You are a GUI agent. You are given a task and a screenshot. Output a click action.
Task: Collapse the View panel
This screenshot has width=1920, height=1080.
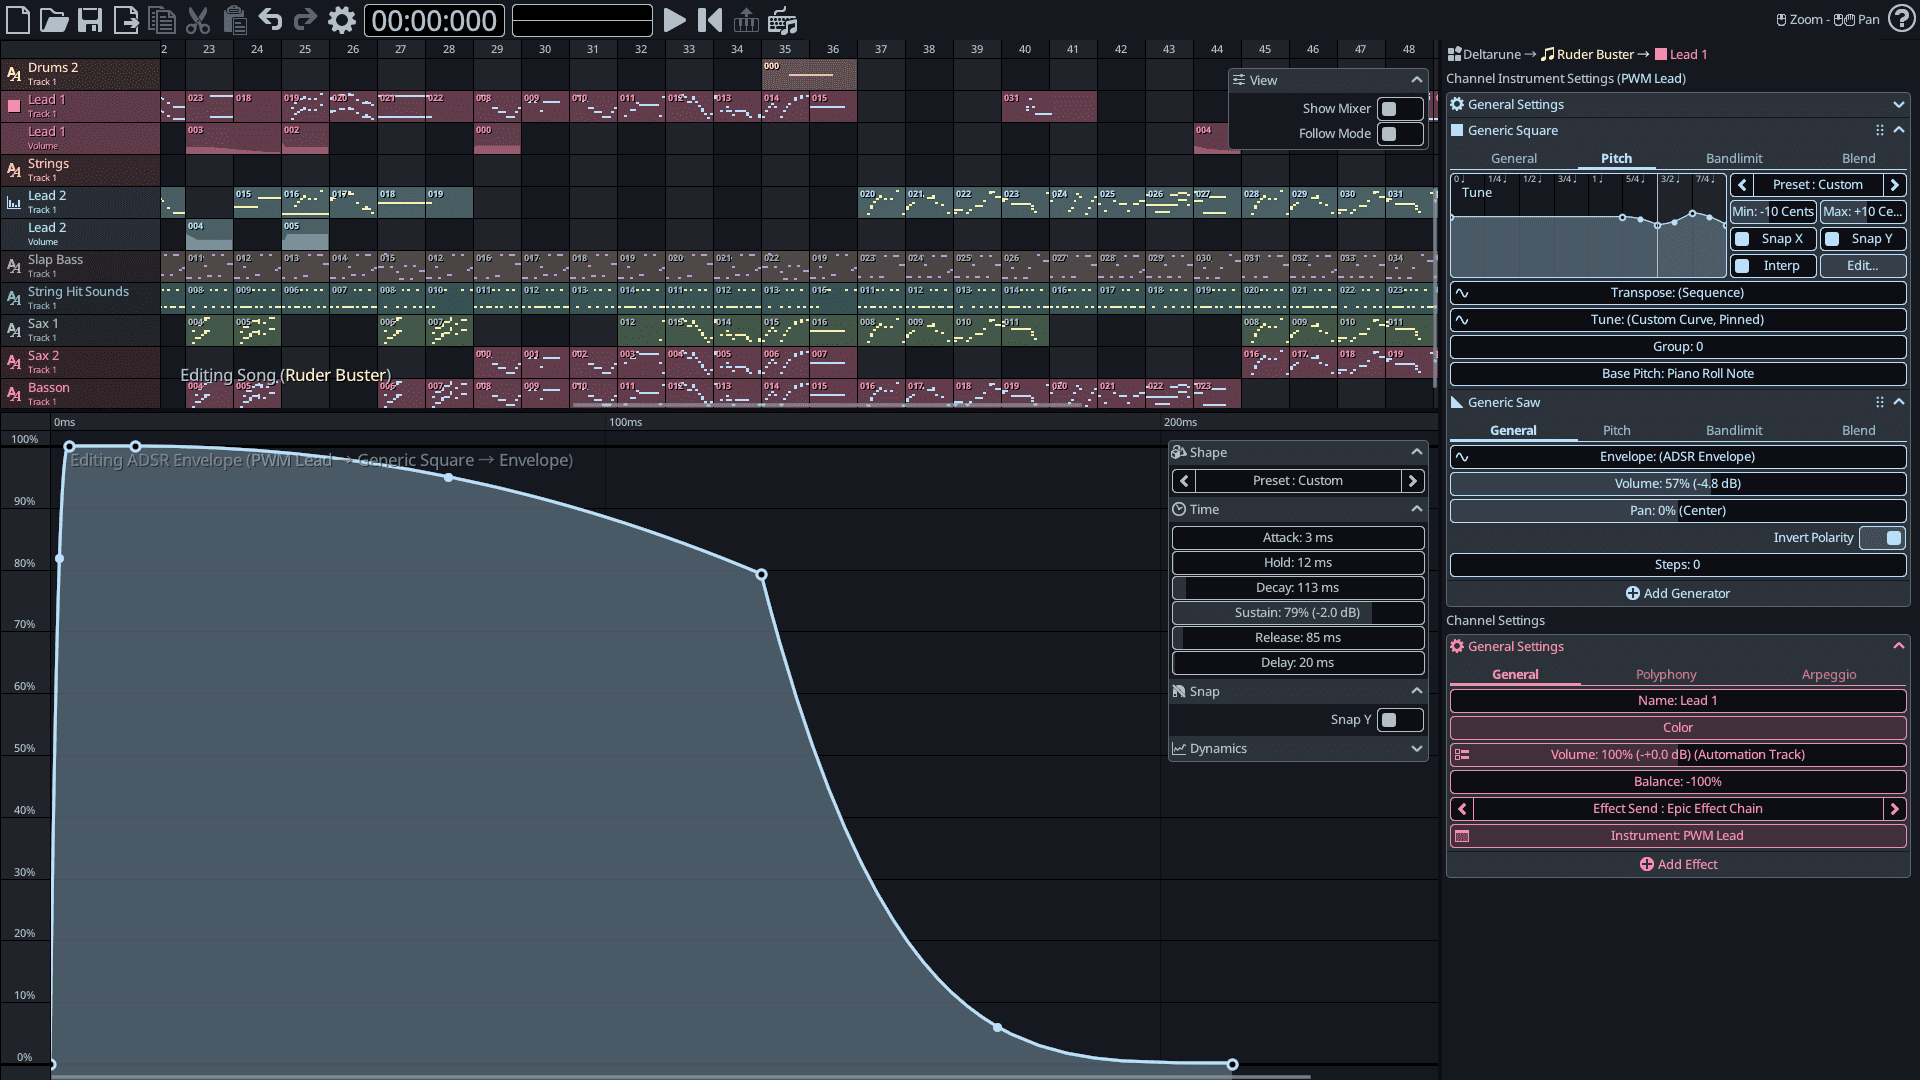click(x=1416, y=80)
